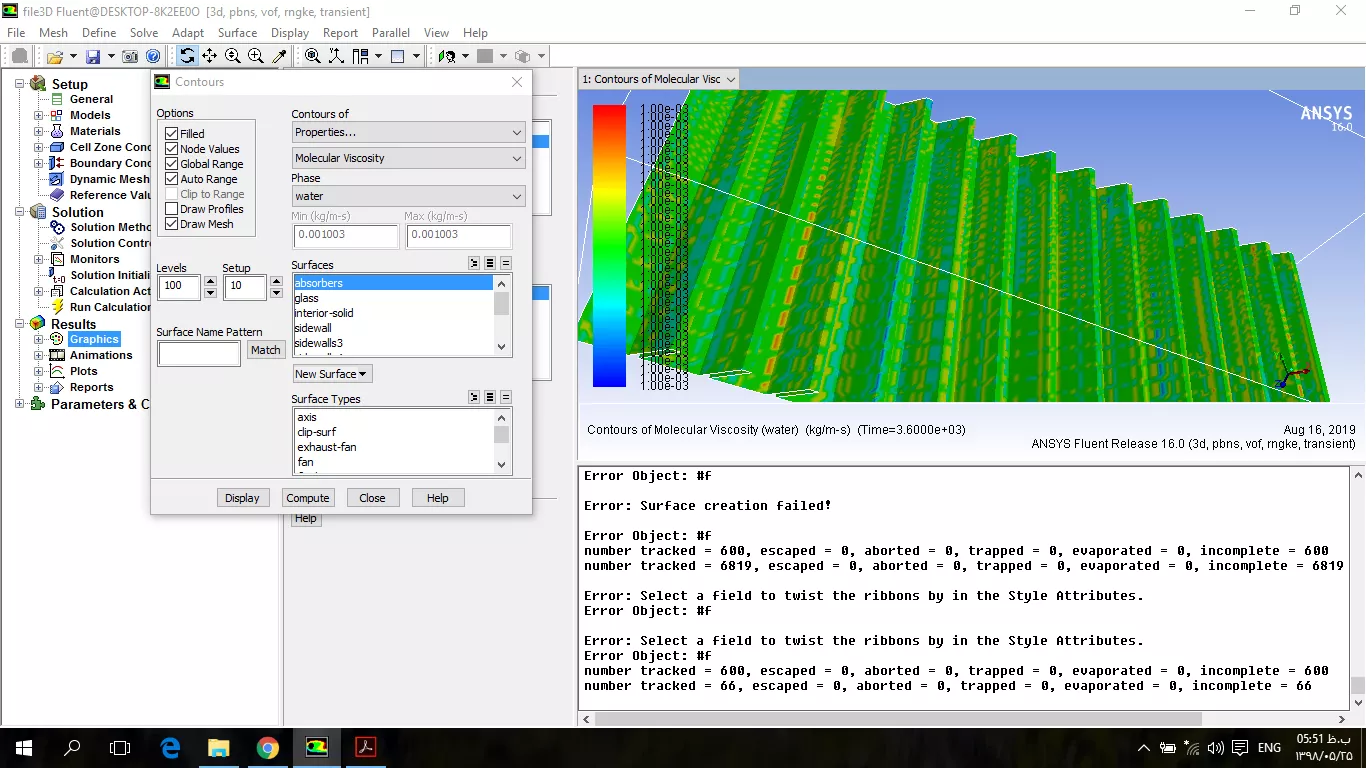Click Close button in Contours dialog

pos(372,498)
